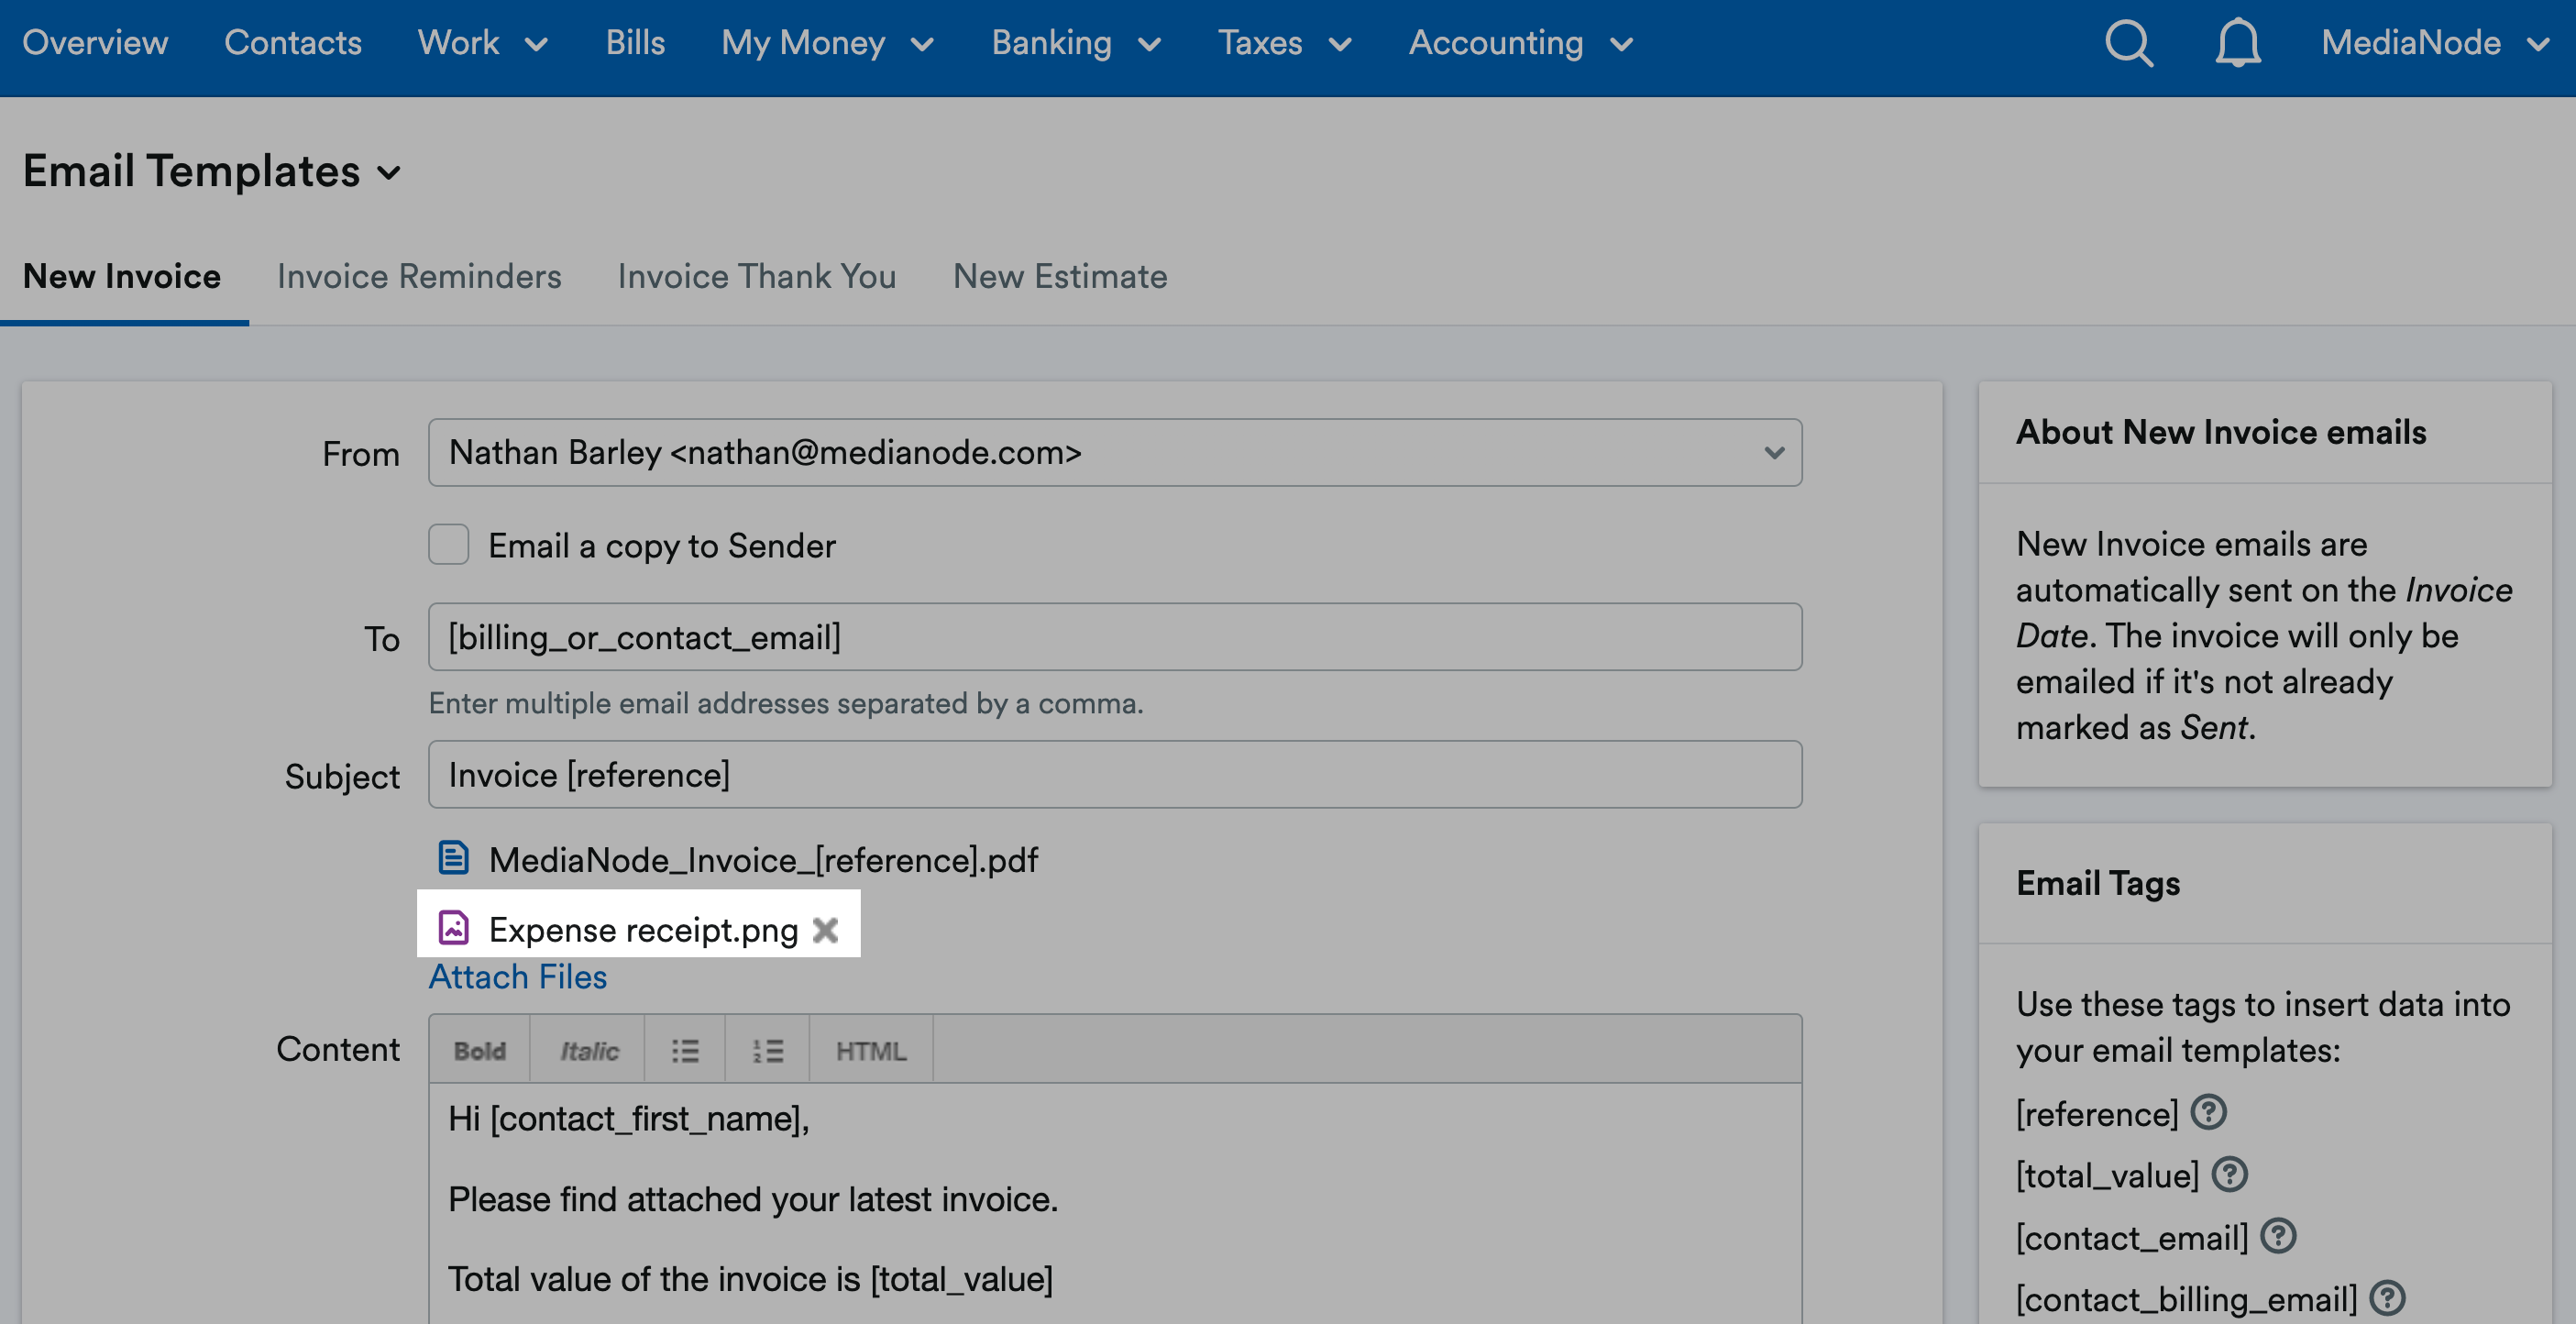Open notifications bell icon
Viewport: 2576px width, 1324px height.
(2237, 43)
